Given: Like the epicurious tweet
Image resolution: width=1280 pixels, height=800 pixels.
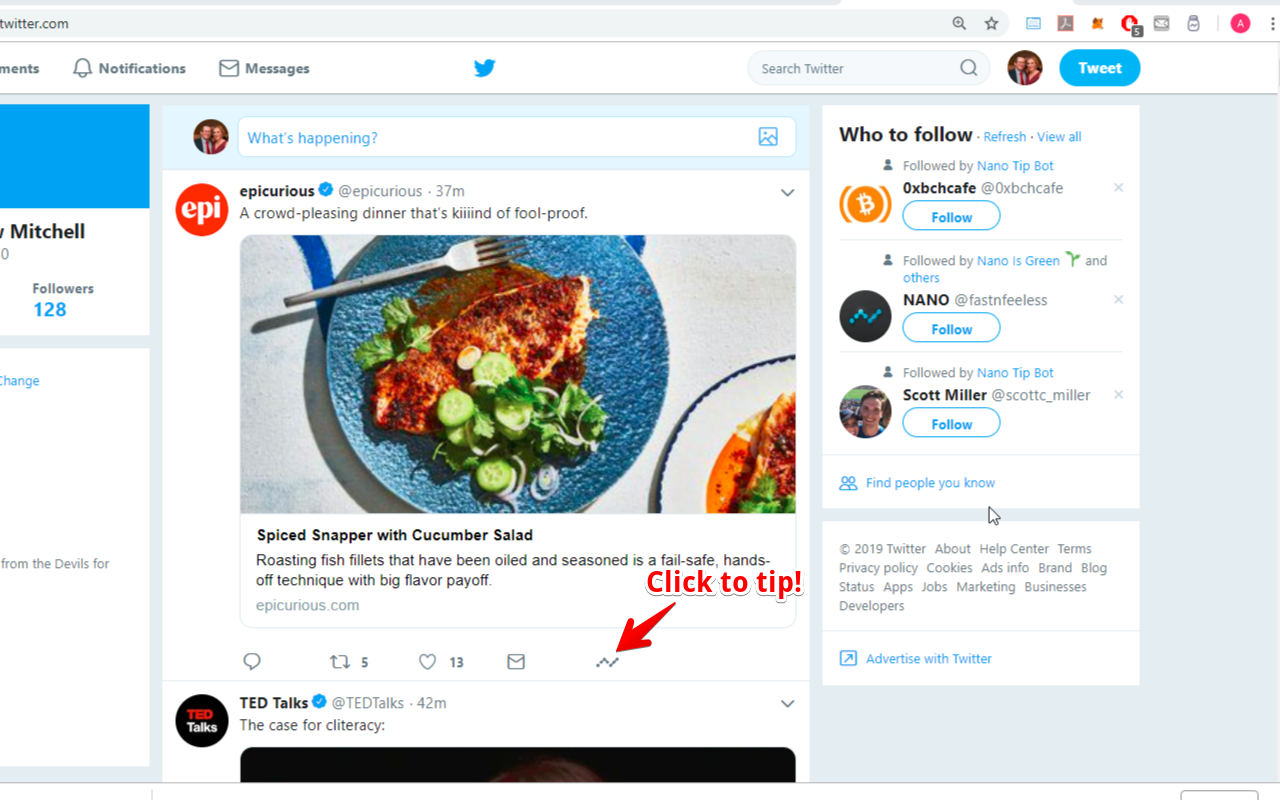Looking at the screenshot, I should (x=428, y=662).
